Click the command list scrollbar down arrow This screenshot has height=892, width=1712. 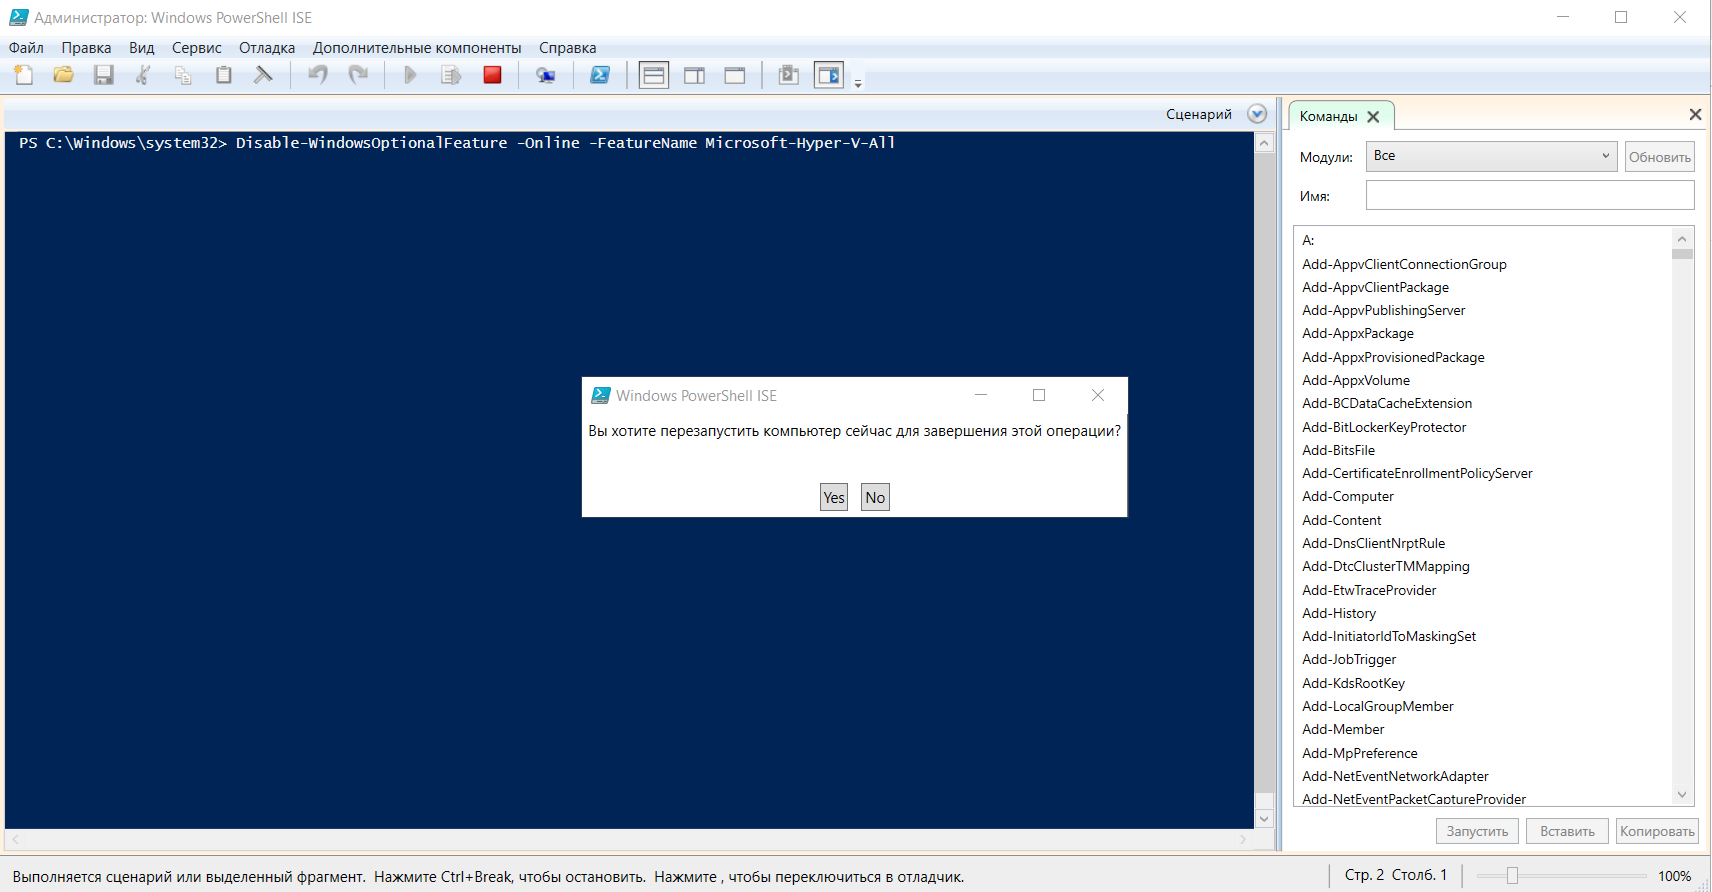1682,795
